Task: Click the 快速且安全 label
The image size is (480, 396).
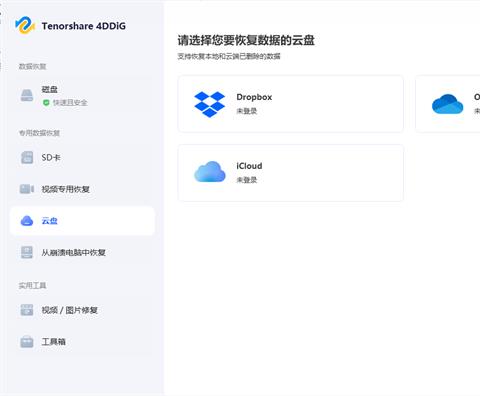Action: click(x=70, y=103)
